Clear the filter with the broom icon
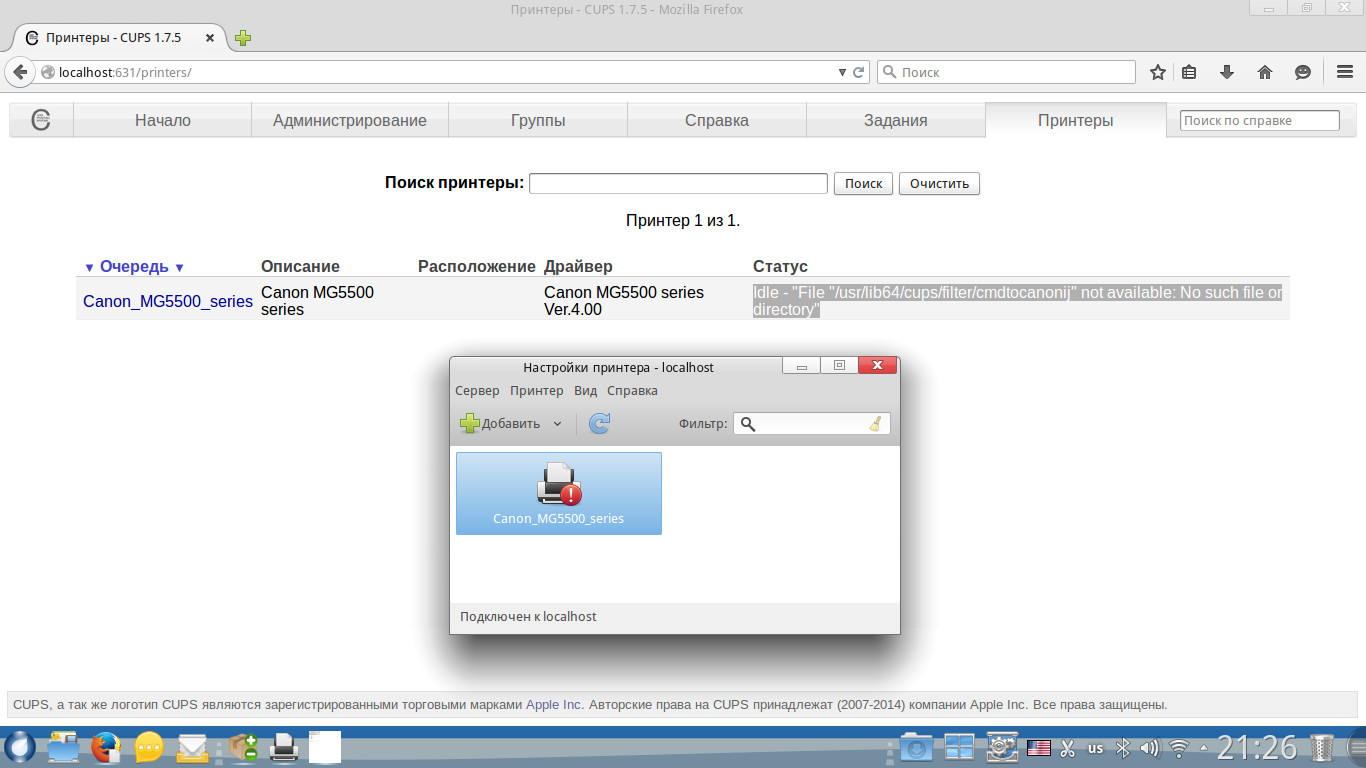Viewport: 1366px width, 768px height. (x=876, y=424)
